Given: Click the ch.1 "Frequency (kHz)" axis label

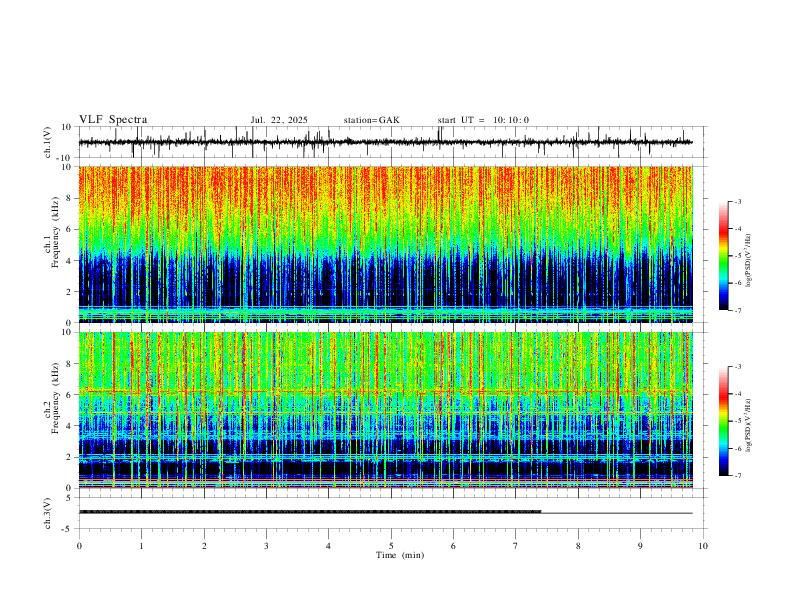Looking at the screenshot, I should pyautogui.click(x=56, y=232).
